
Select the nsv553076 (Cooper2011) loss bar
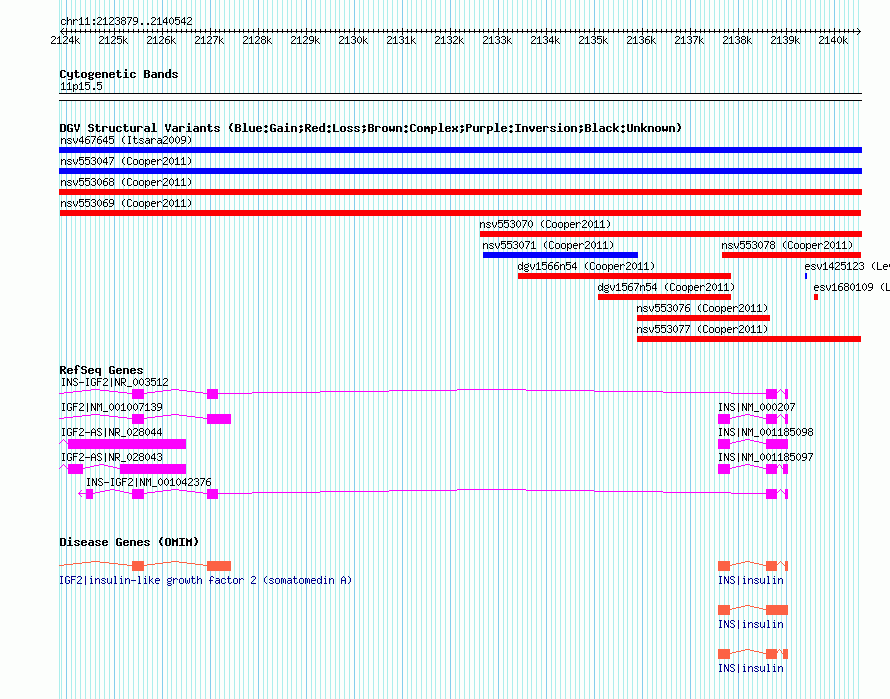pos(703,318)
